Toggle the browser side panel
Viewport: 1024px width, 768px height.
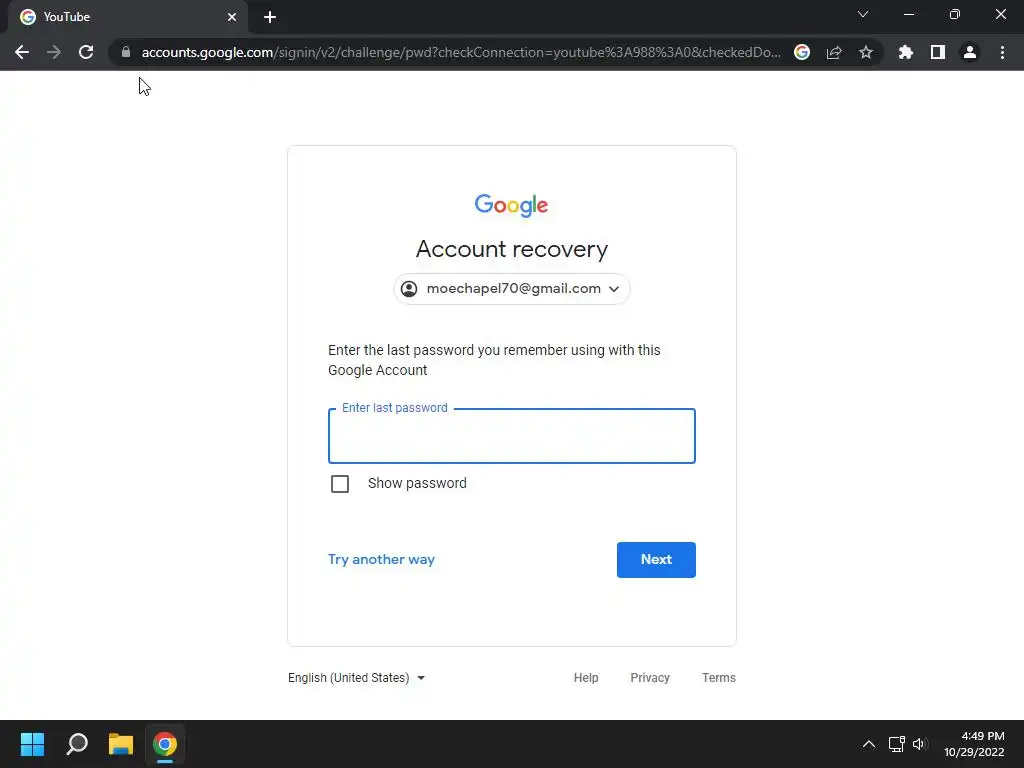point(938,52)
